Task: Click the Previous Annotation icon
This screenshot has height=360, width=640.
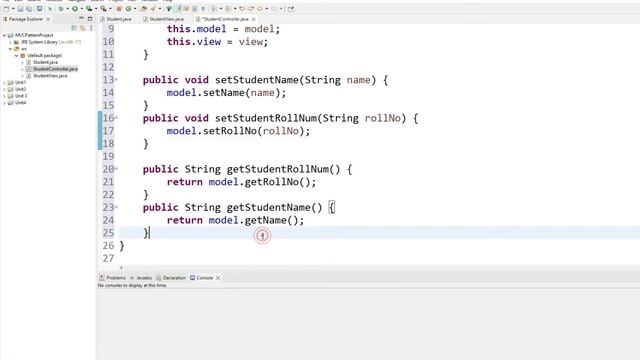Action: pos(228,9)
